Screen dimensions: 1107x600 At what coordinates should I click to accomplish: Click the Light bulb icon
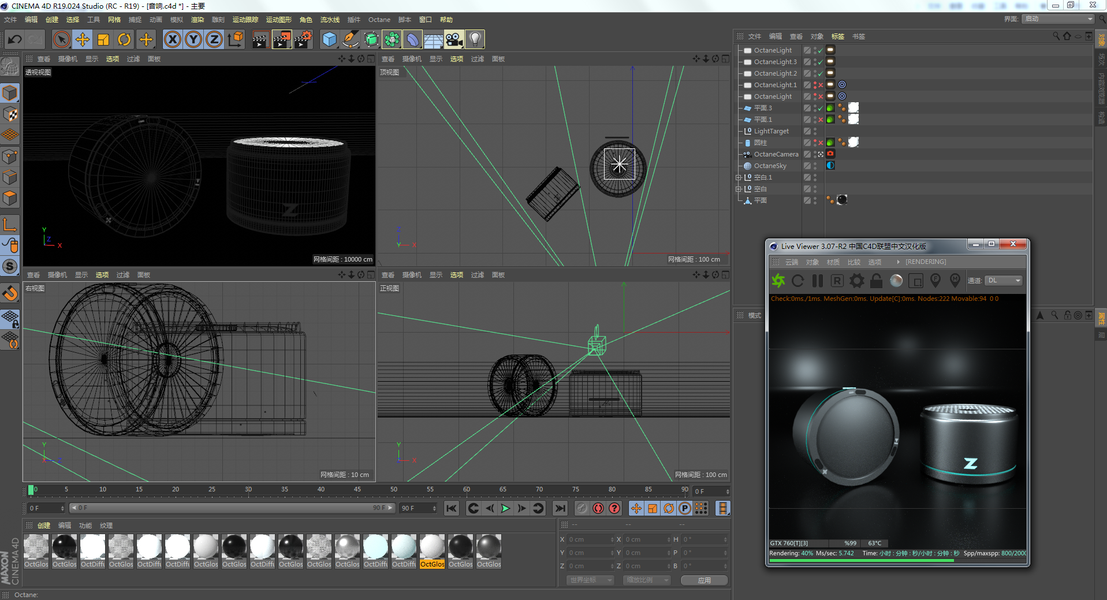[x=475, y=40]
